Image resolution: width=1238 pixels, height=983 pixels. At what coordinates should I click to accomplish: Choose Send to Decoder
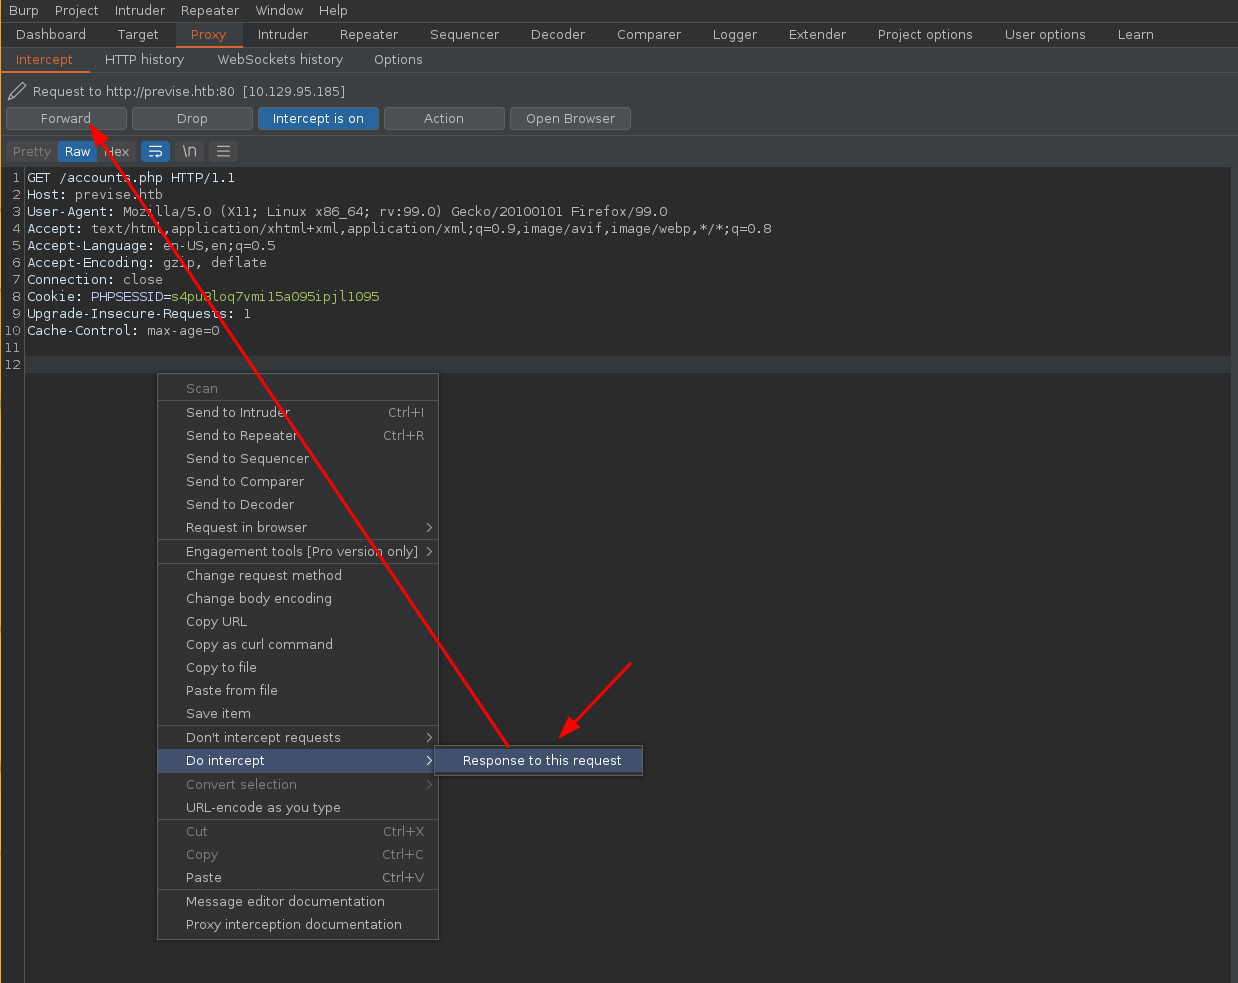point(298,505)
